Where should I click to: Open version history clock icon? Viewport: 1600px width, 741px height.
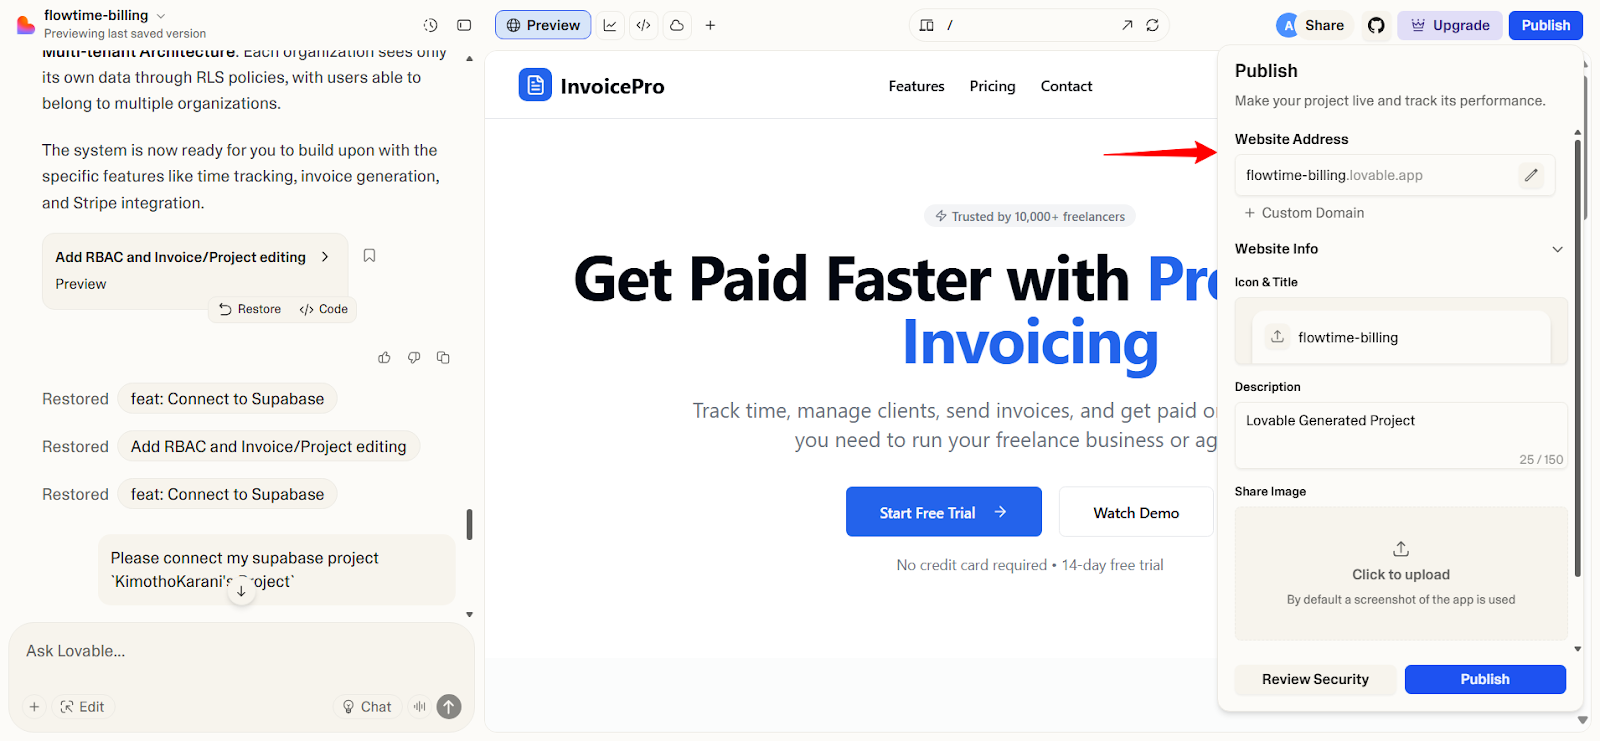pyautogui.click(x=430, y=25)
